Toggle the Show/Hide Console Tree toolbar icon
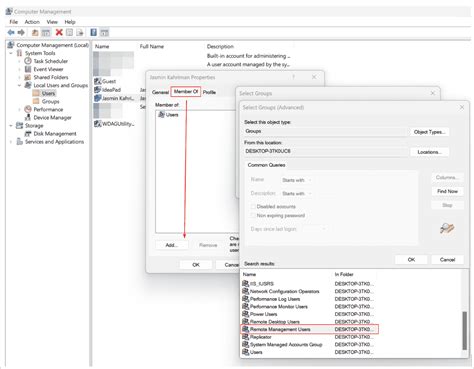The image size is (474, 369). (46, 32)
